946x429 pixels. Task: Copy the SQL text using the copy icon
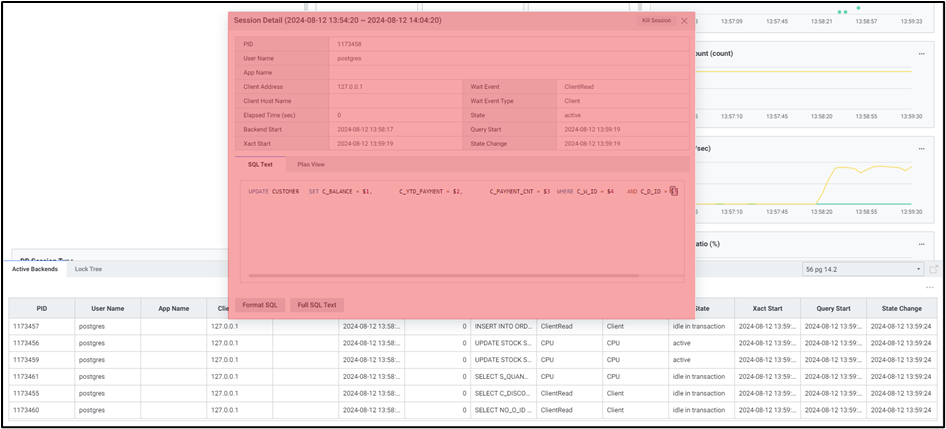tap(674, 191)
